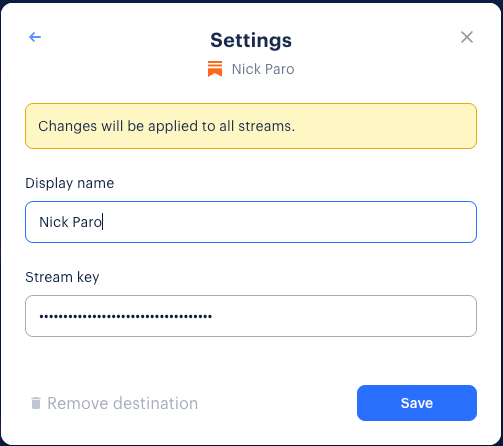Image resolution: width=503 pixels, height=446 pixels.
Task: Close the Settings dialog with the X
Action: coord(467,37)
